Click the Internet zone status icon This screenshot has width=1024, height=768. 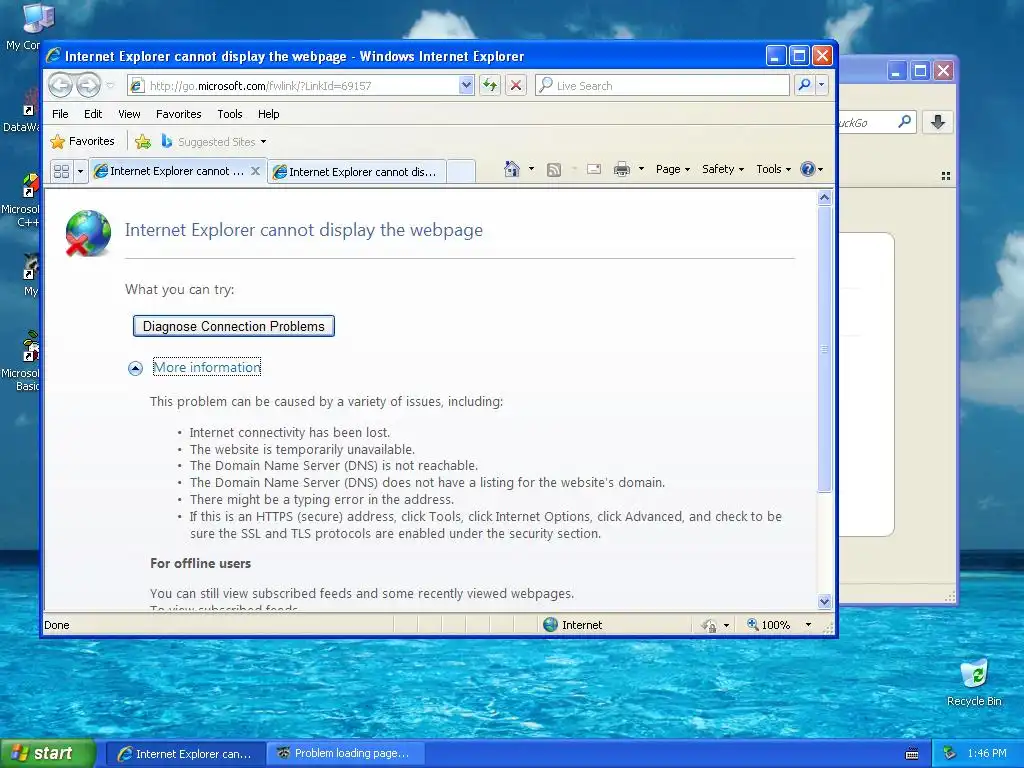pos(551,624)
